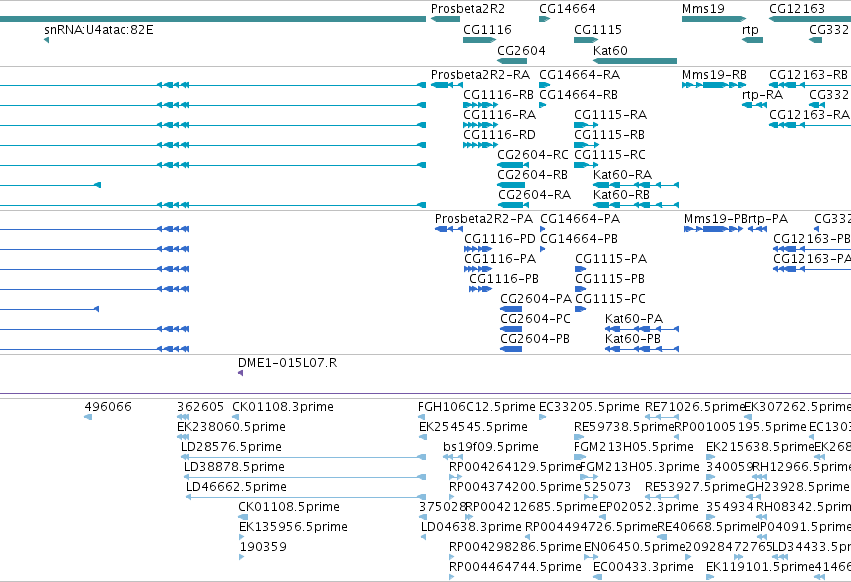The image size is (851, 582).
Task: Select EST label EC00433.3prime
Action: [643, 567]
